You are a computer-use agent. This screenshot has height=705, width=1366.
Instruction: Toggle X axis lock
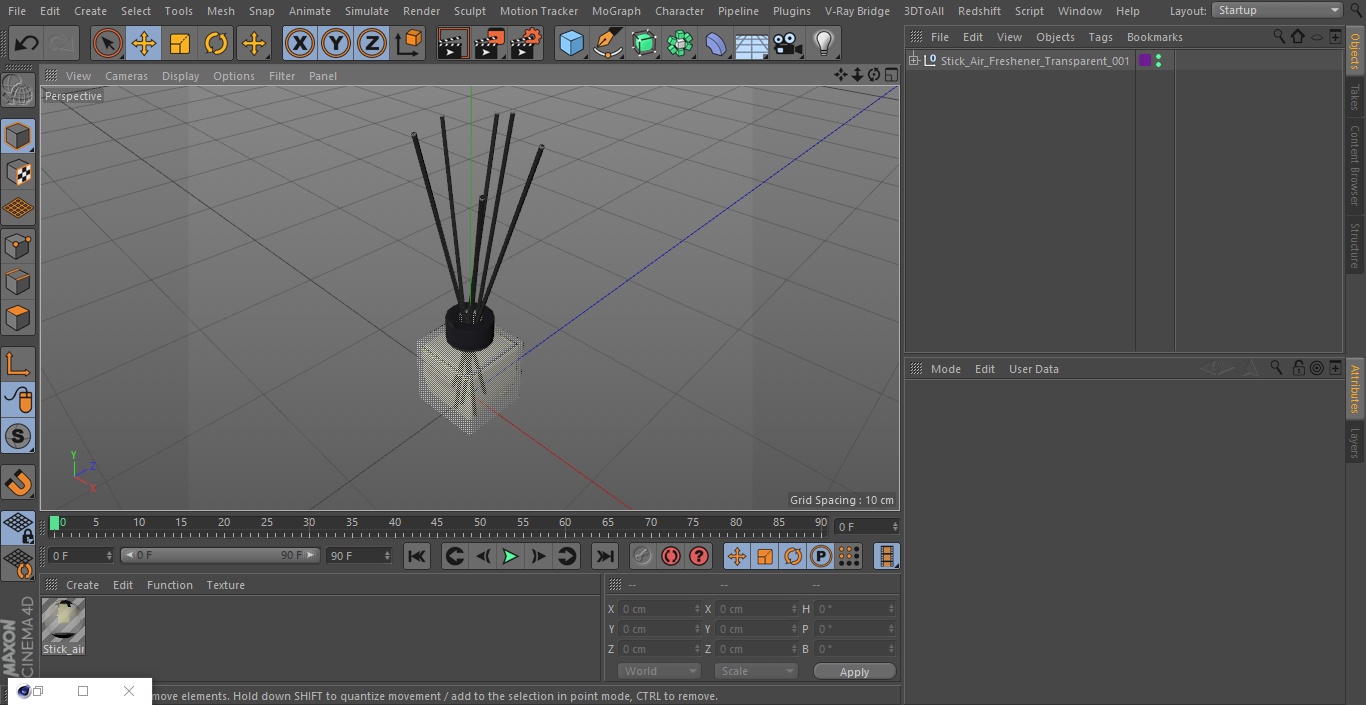pos(299,43)
